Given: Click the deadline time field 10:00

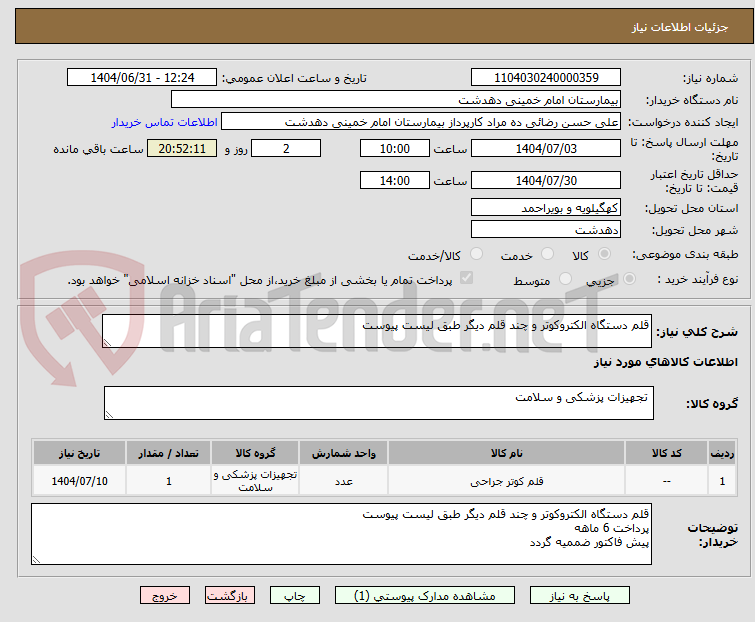Looking at the screenshot, I should click(x=395, y=148).
